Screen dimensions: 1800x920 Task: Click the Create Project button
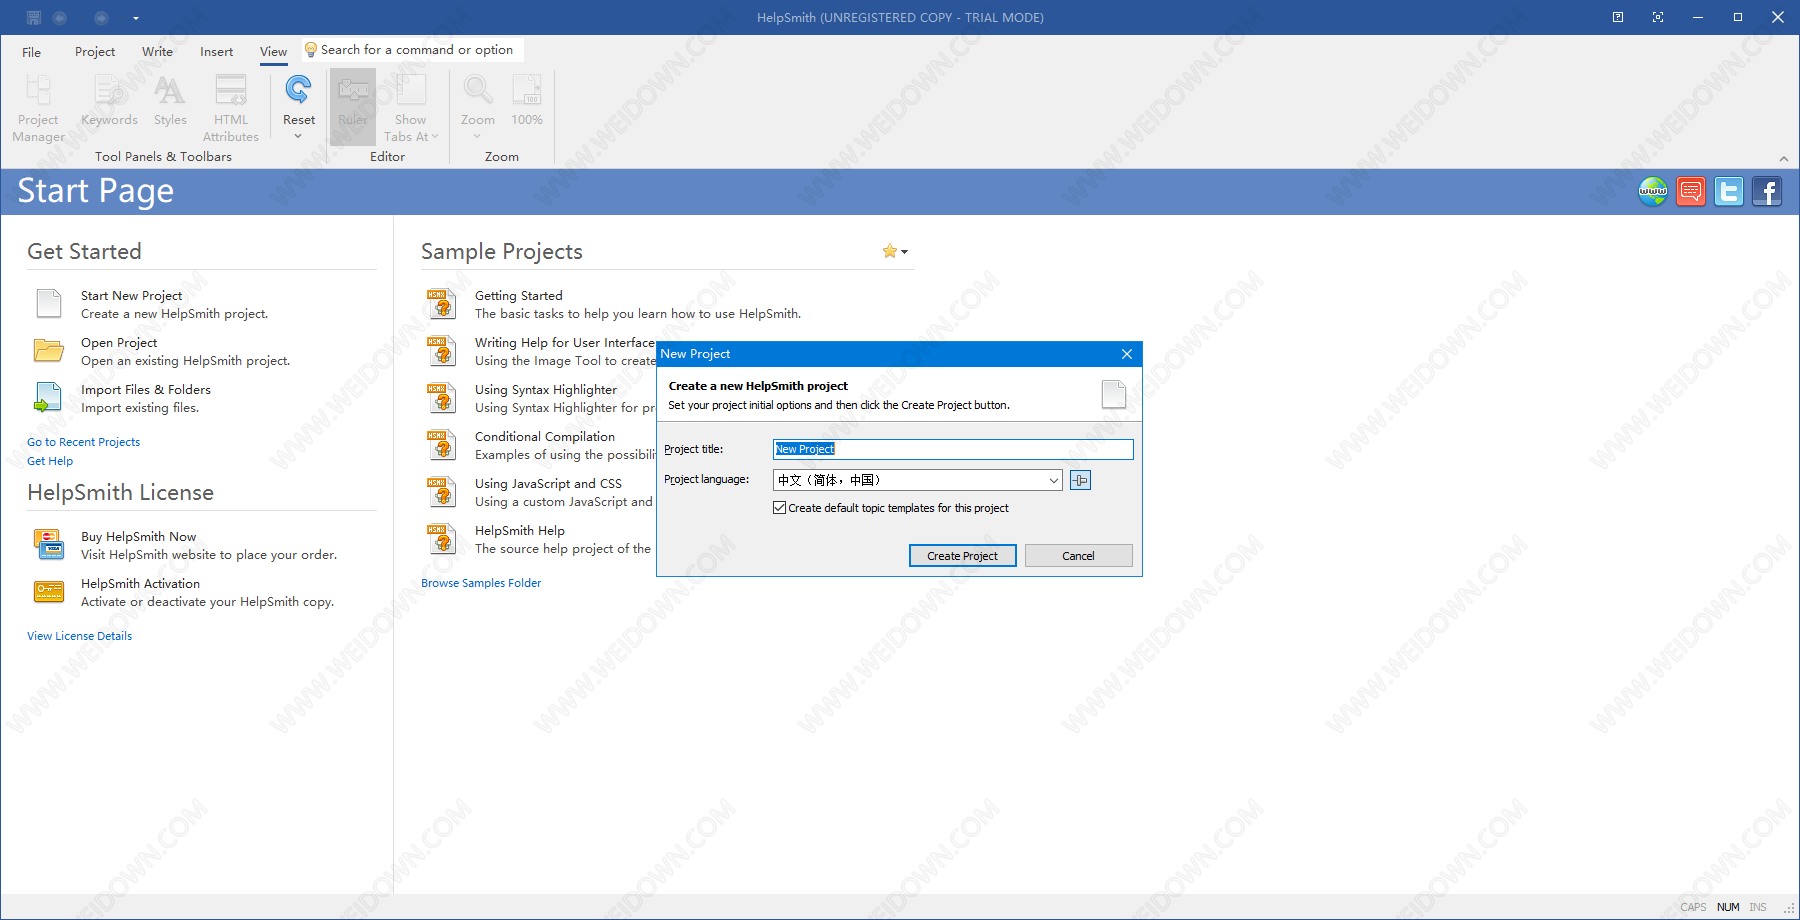tap(962, 556)
